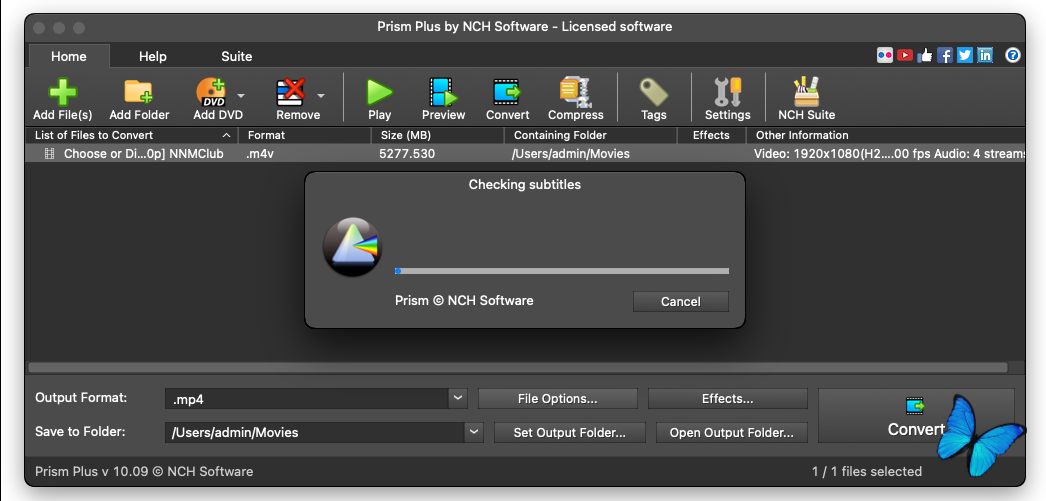Click the Remove file icon
This screenshot has height=501, width=1046.
click(291, 93)
